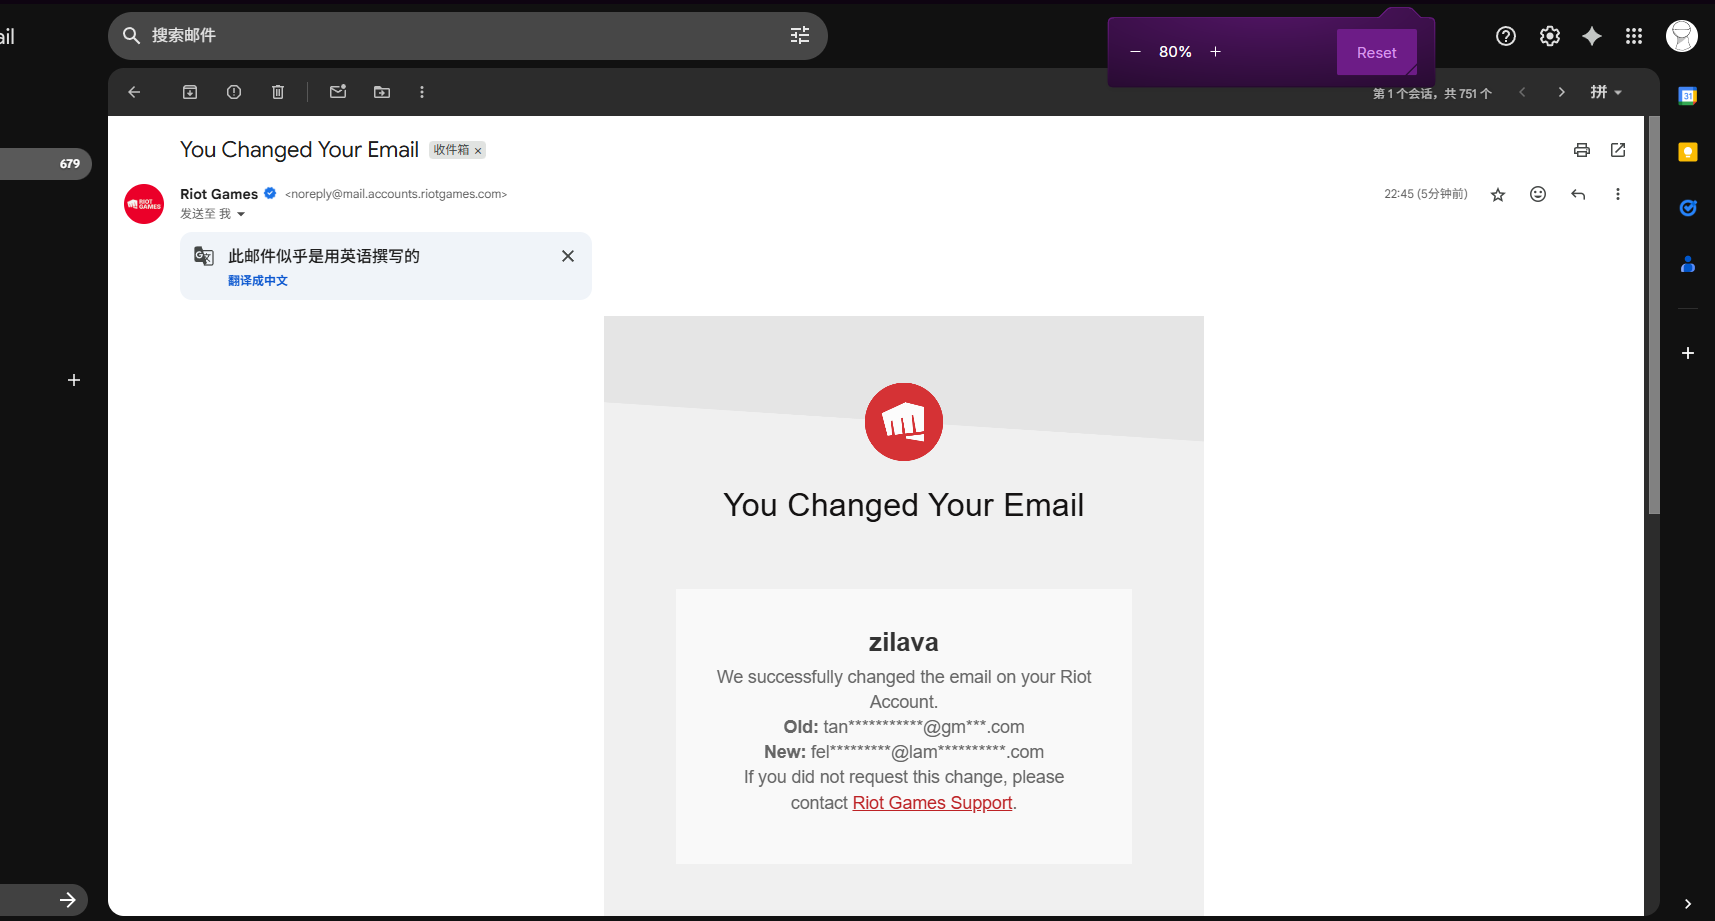1715x921 pixels.
Task: Reply to Riot Games email
Action: (1578, 194)
